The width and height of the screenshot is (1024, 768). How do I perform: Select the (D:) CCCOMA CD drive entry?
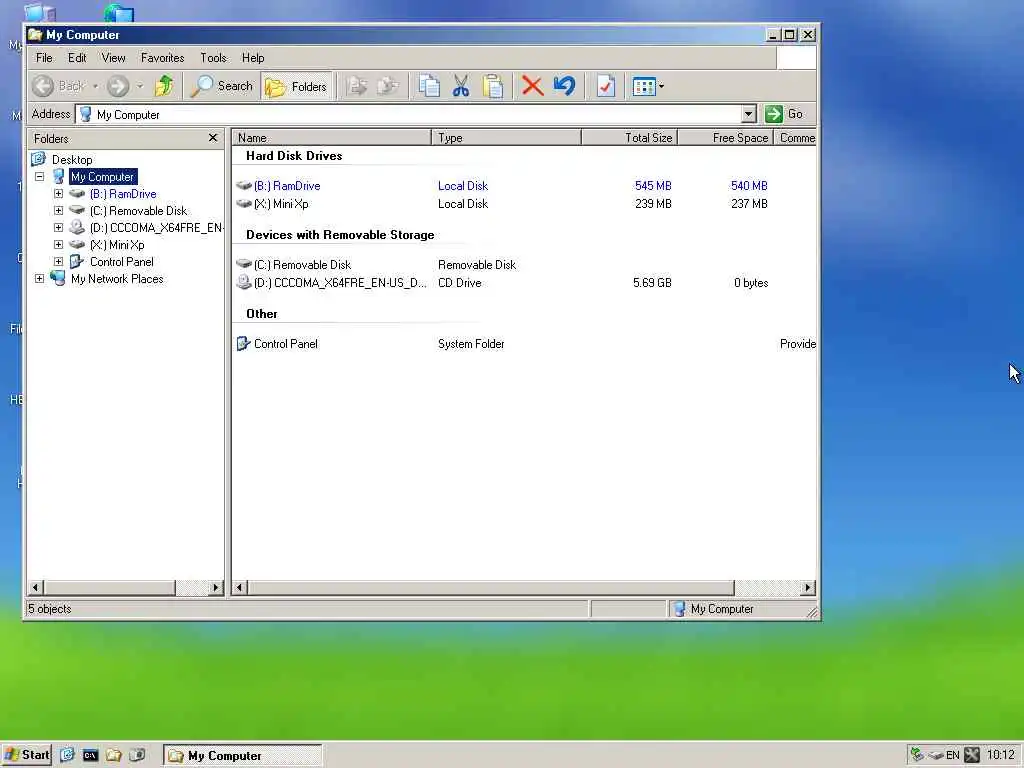(x=340, y=283)
